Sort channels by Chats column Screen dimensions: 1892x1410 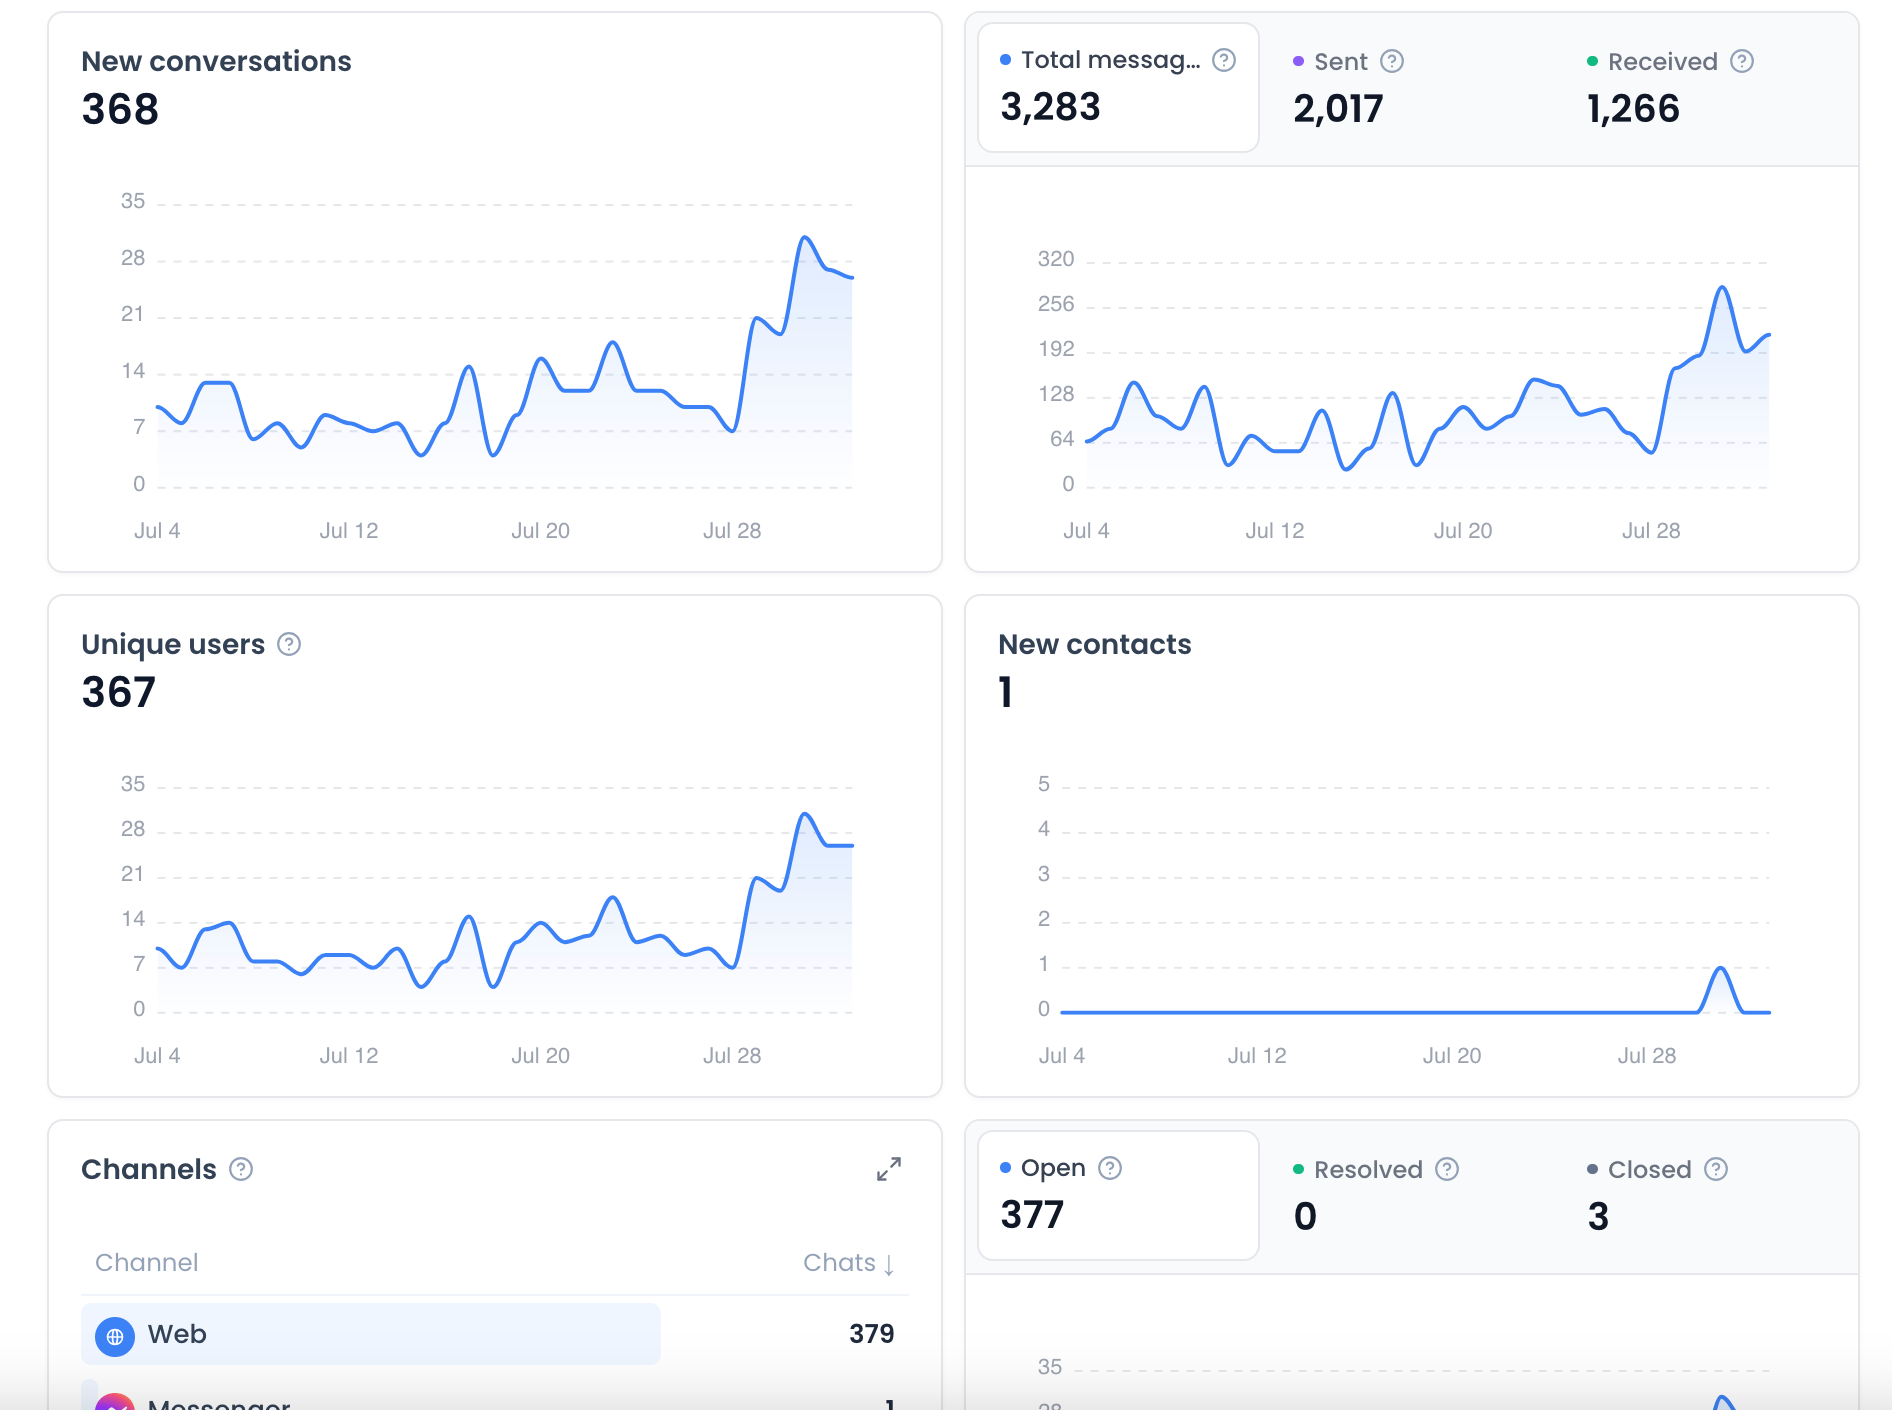pos(849,1263)
